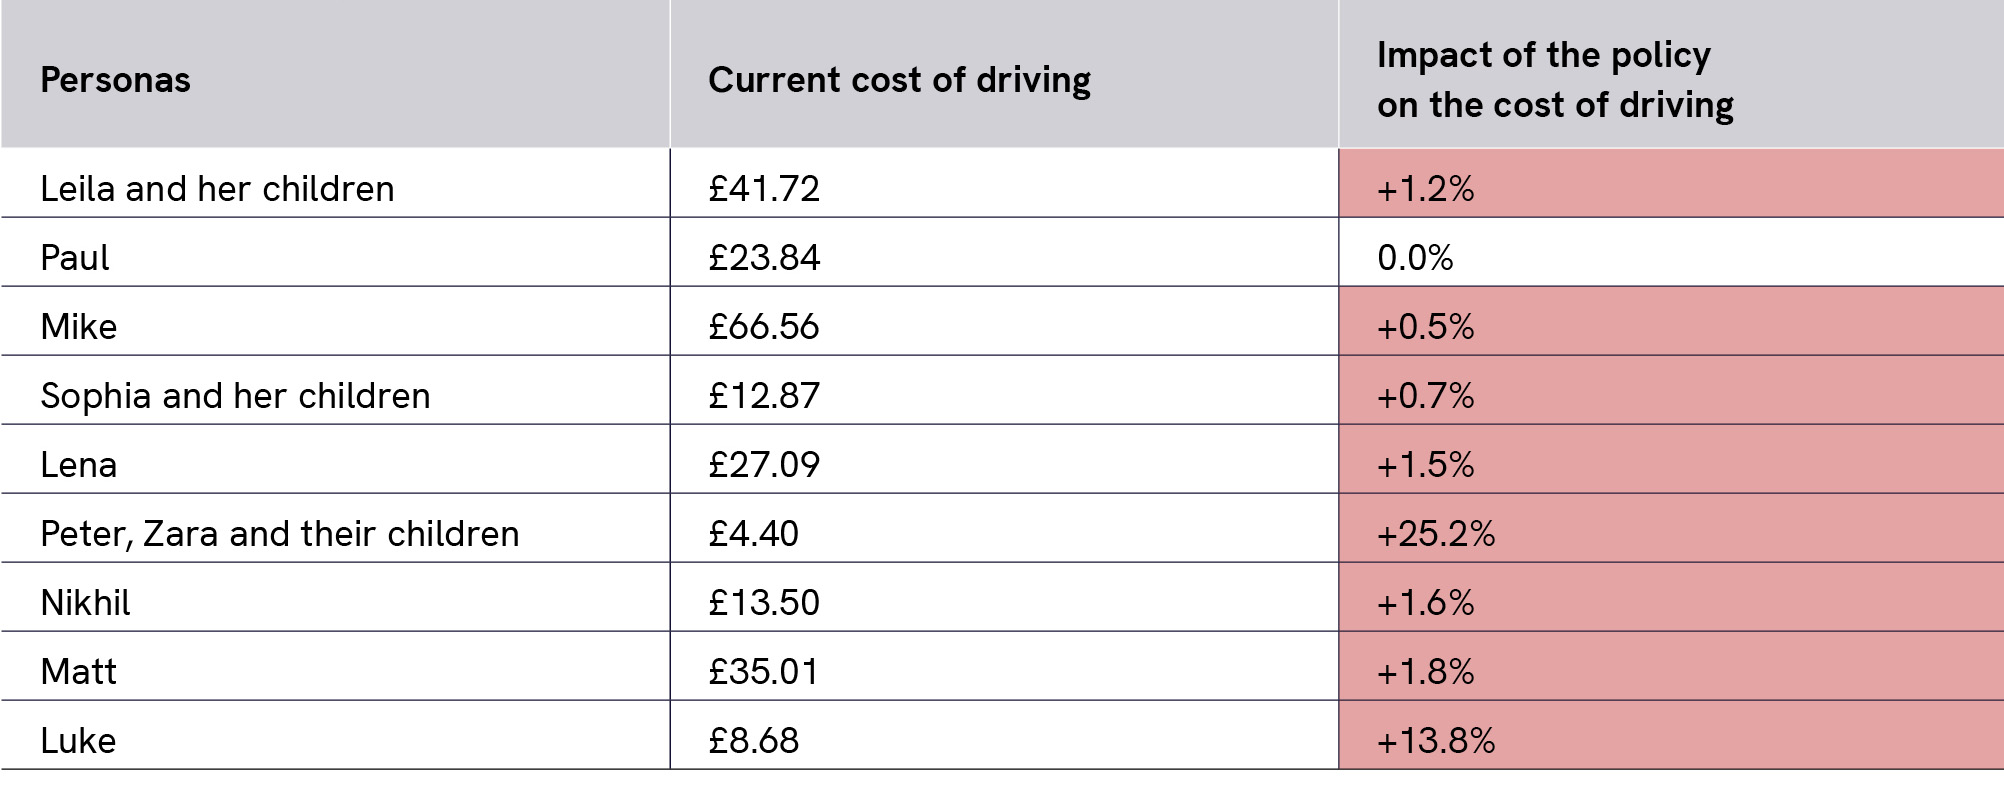The height and width of the screenshot is (803, 2004).
Task: Click the 0.0% impact cell
Action: [1415, 258]
